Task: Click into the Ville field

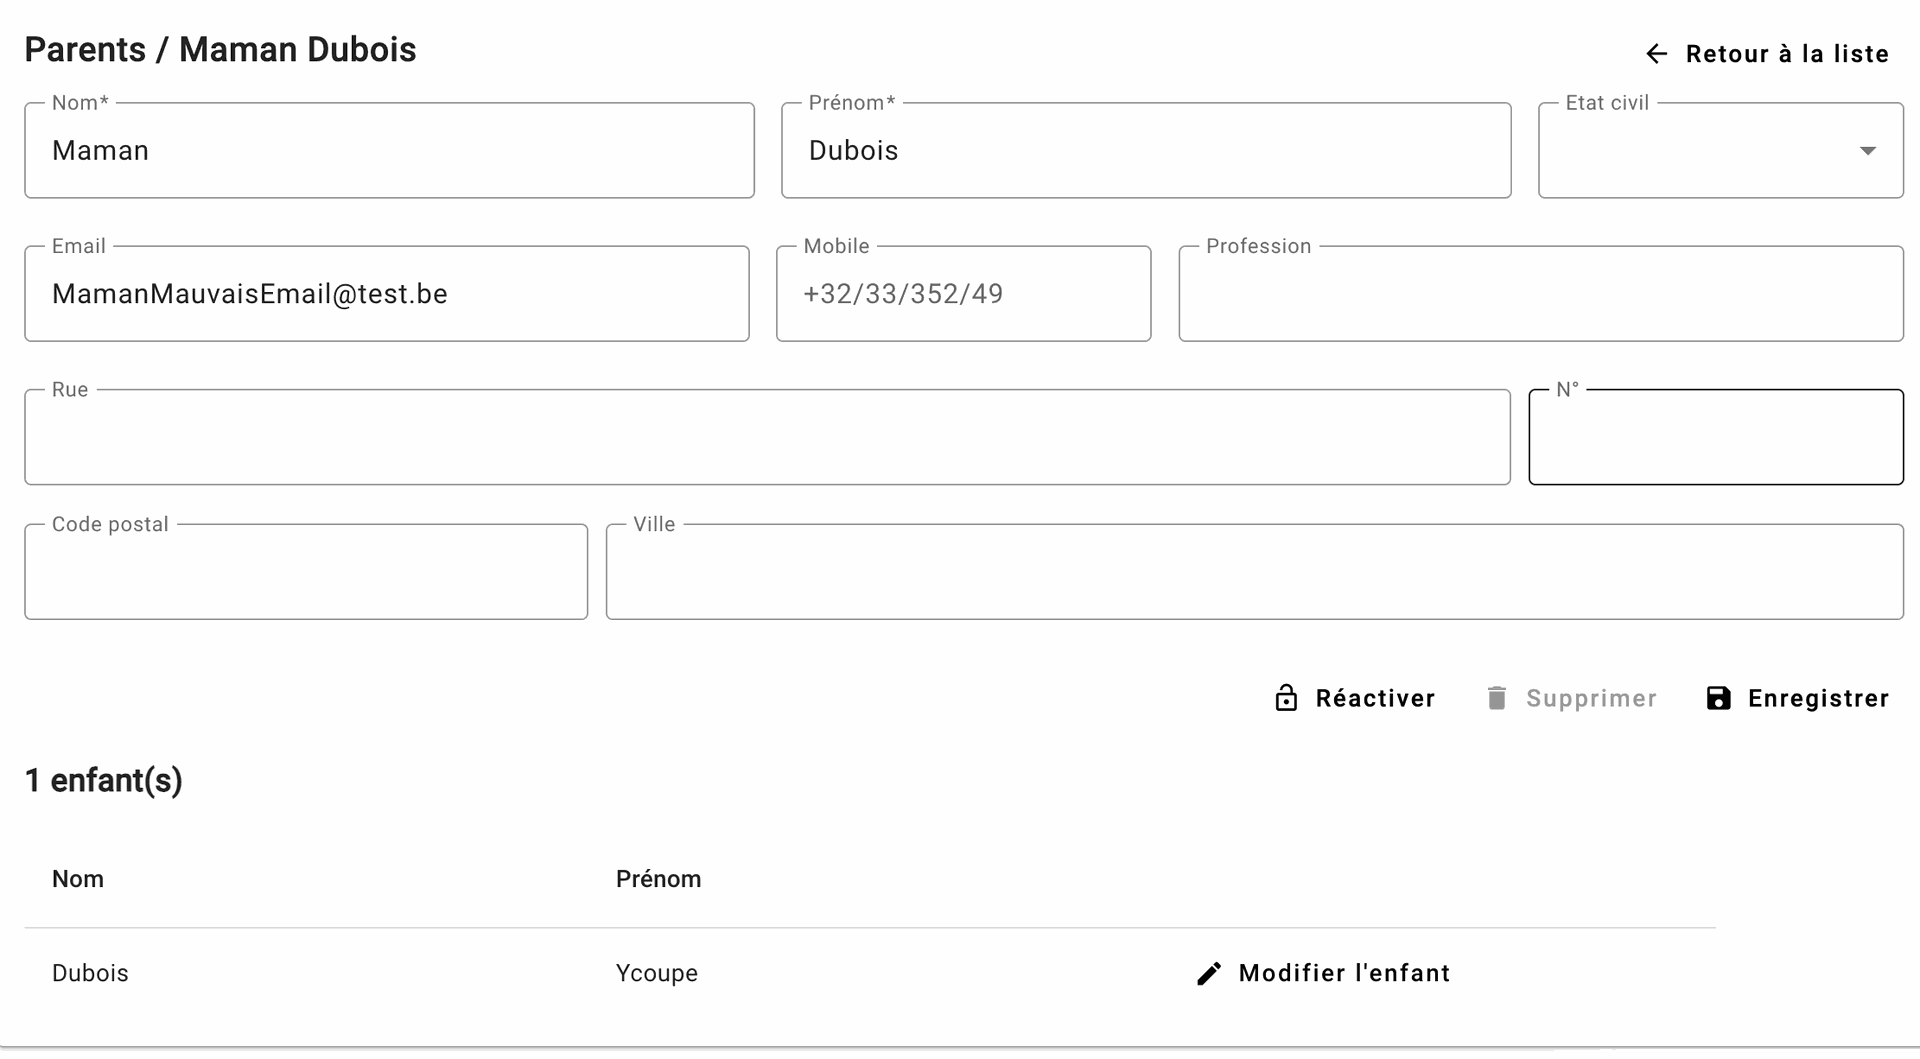Action: click(1254, 572)
